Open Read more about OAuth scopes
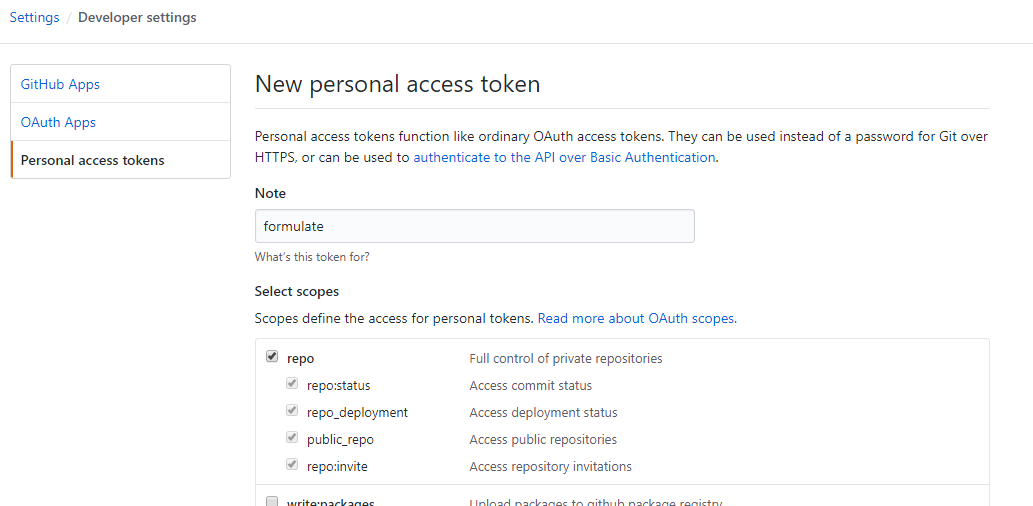Image resolution: width=1033 pixels, height=506 pixels. 637,319
